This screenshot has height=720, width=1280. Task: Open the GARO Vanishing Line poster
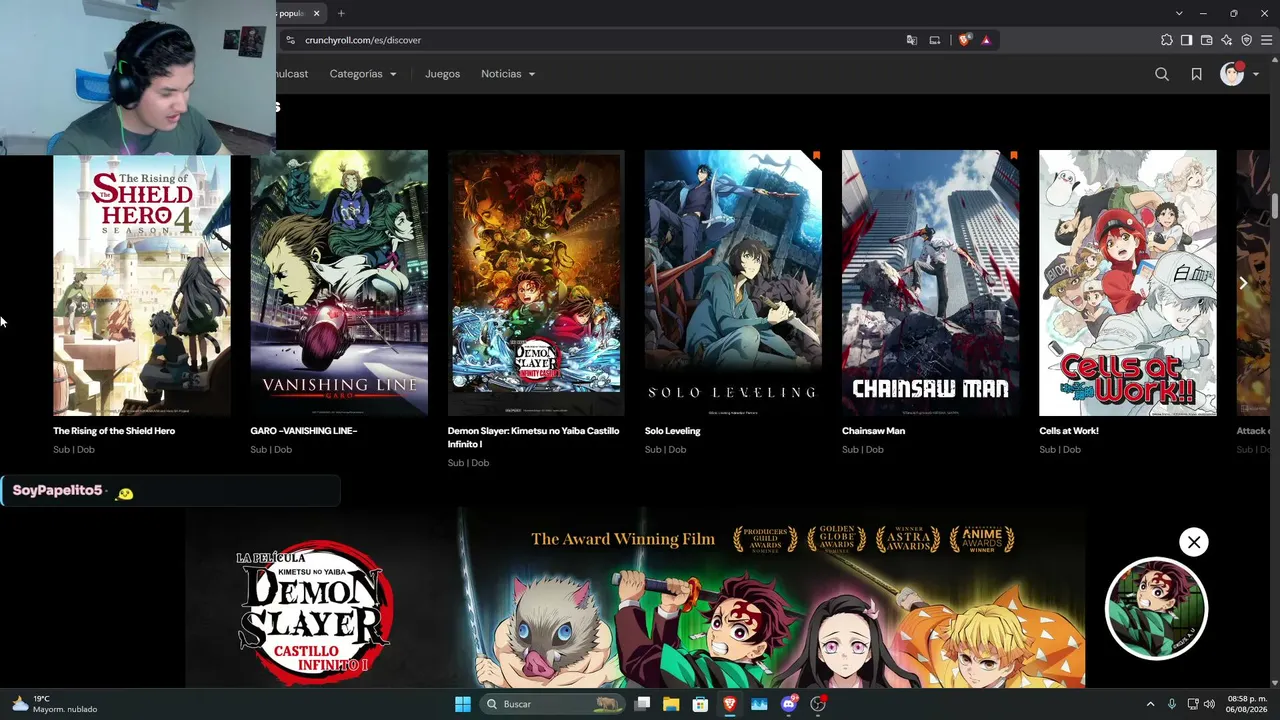[x=339, y=283]
